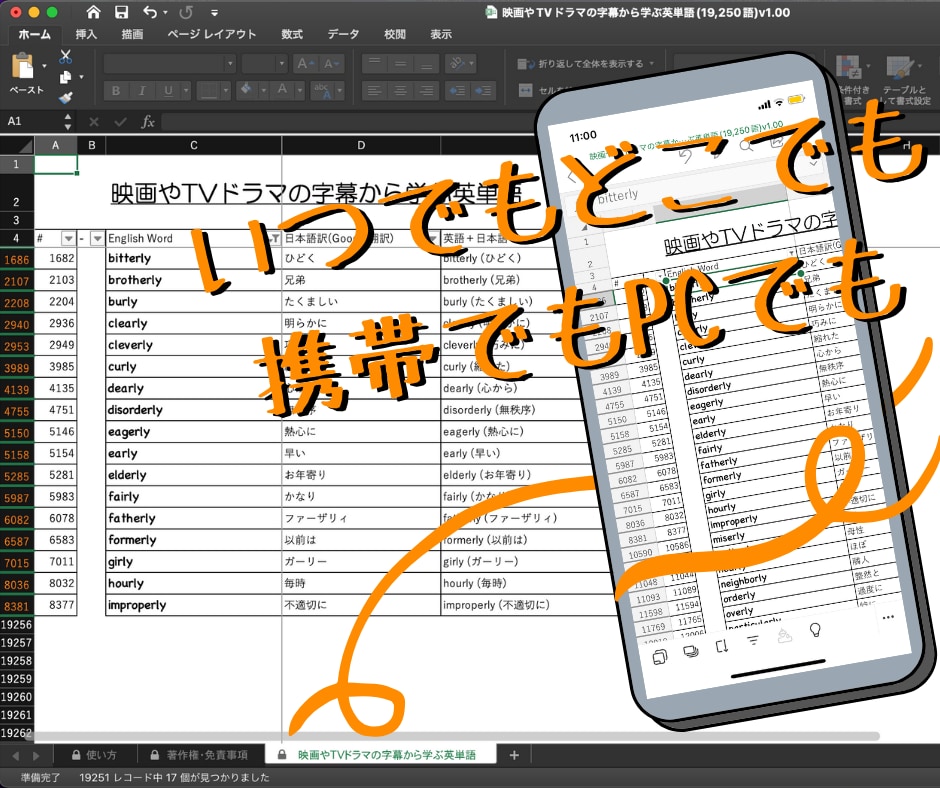This screenshot has width=940, height=788.
Task: Open the 挿入 ribbon tab
Action: tap(86, 34)
